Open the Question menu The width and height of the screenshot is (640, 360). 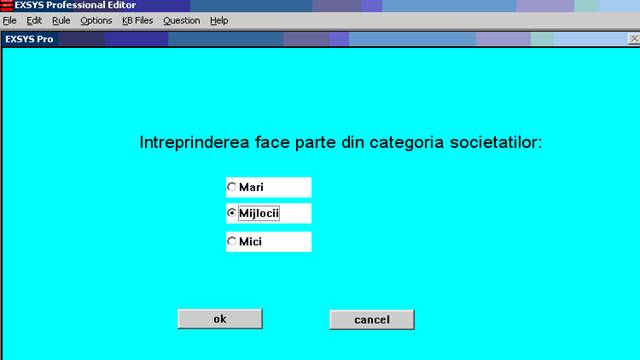[x=182, y=20]
